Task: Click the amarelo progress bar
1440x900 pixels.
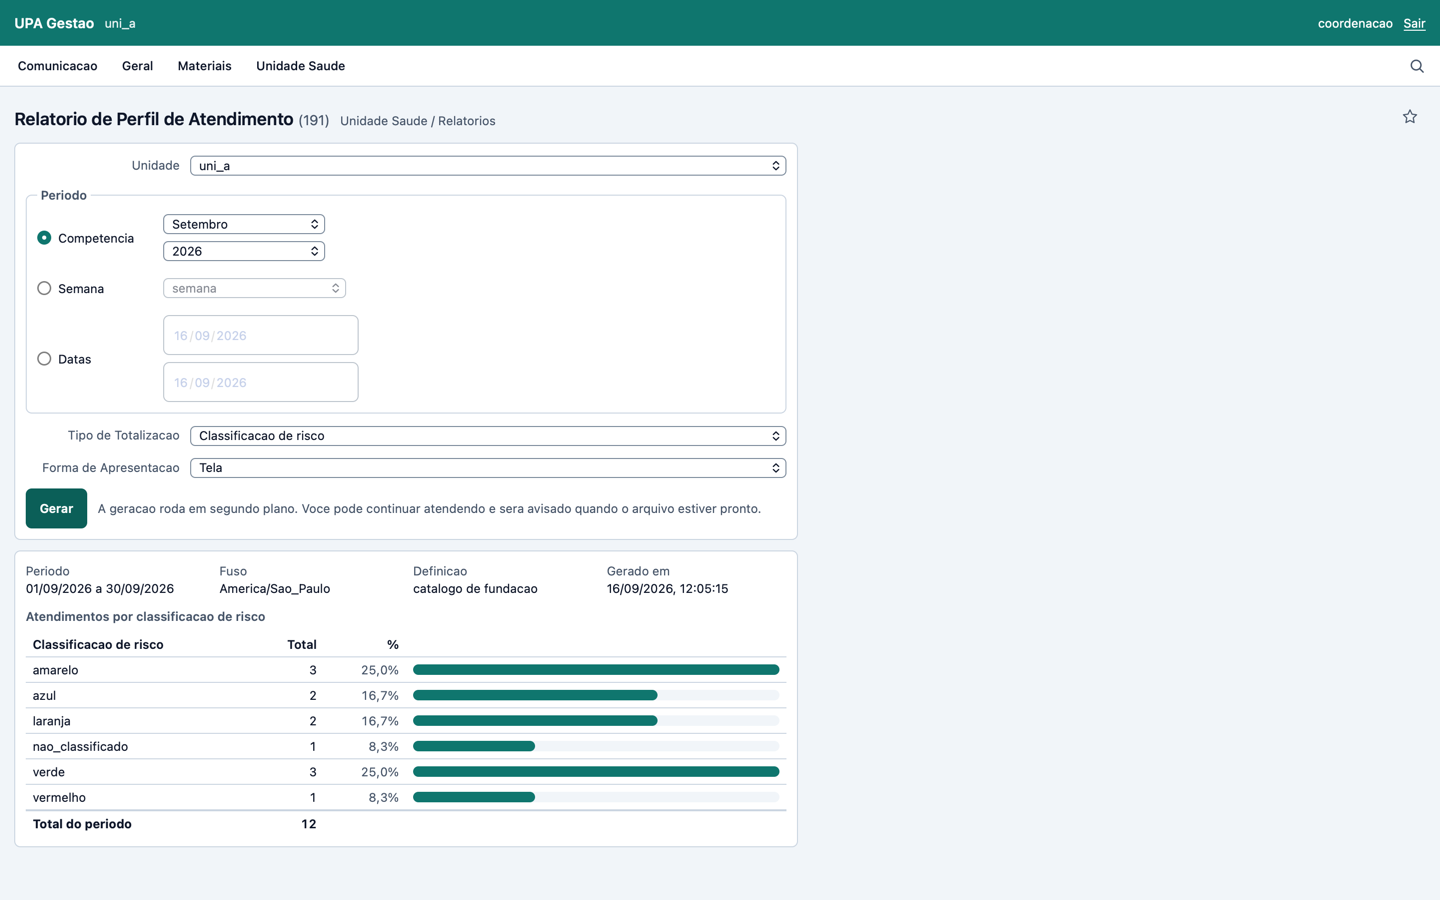Action: (596, 670)
